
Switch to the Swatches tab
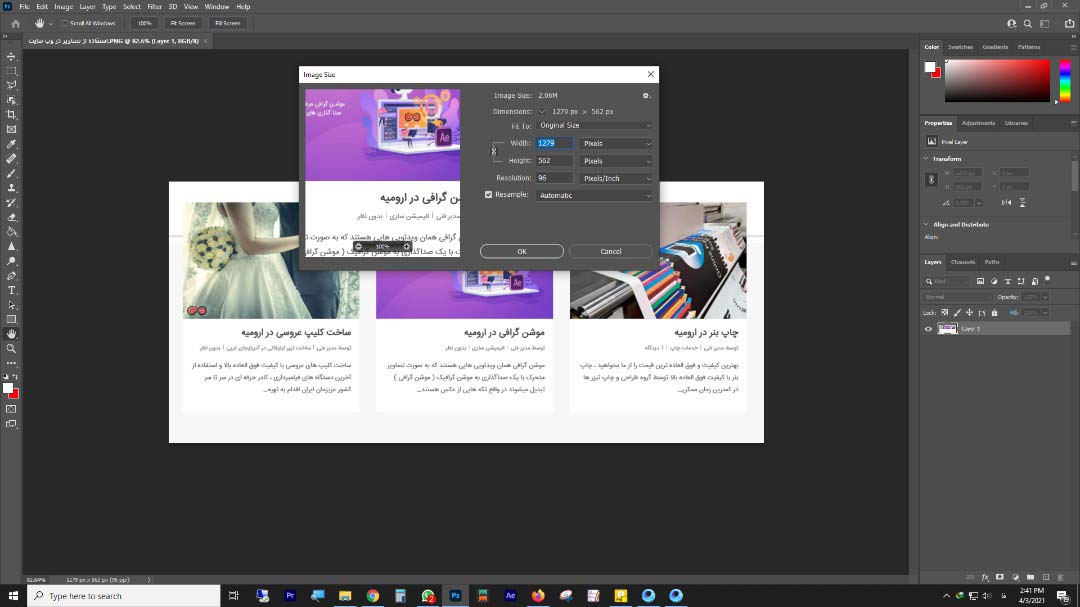(960, 47)
